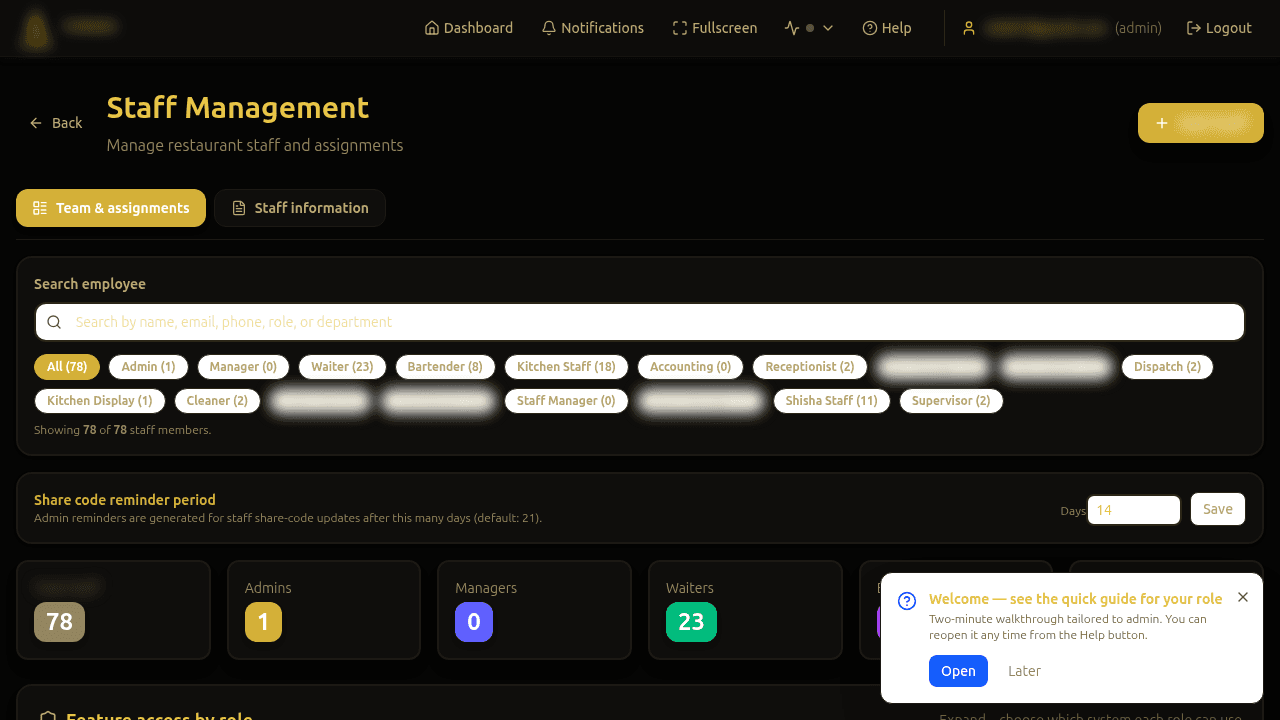Go Back to previous page

click(x=56, y=123)
